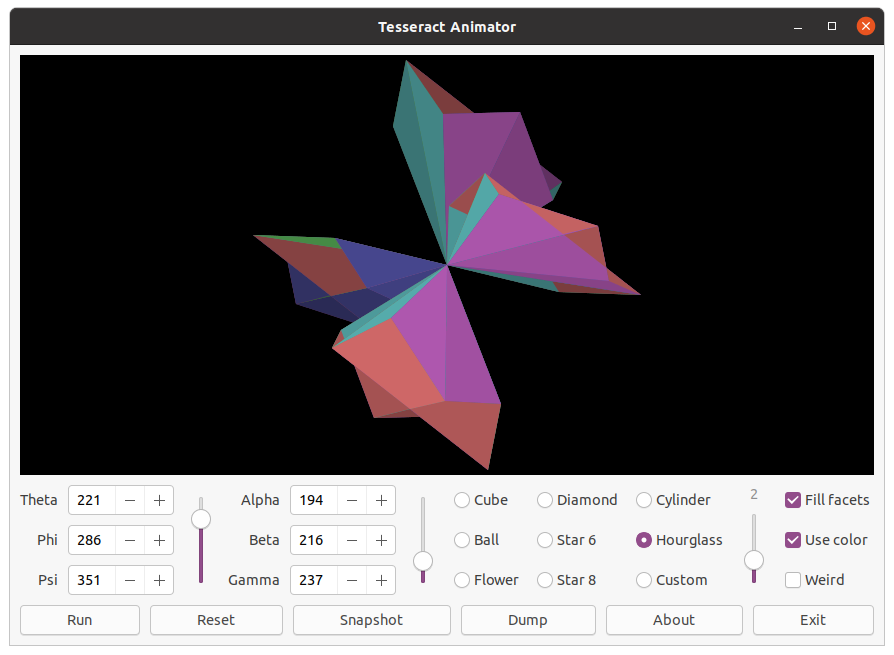
Task: Click the Alpha value field showing 194
Action: [314, 501]
